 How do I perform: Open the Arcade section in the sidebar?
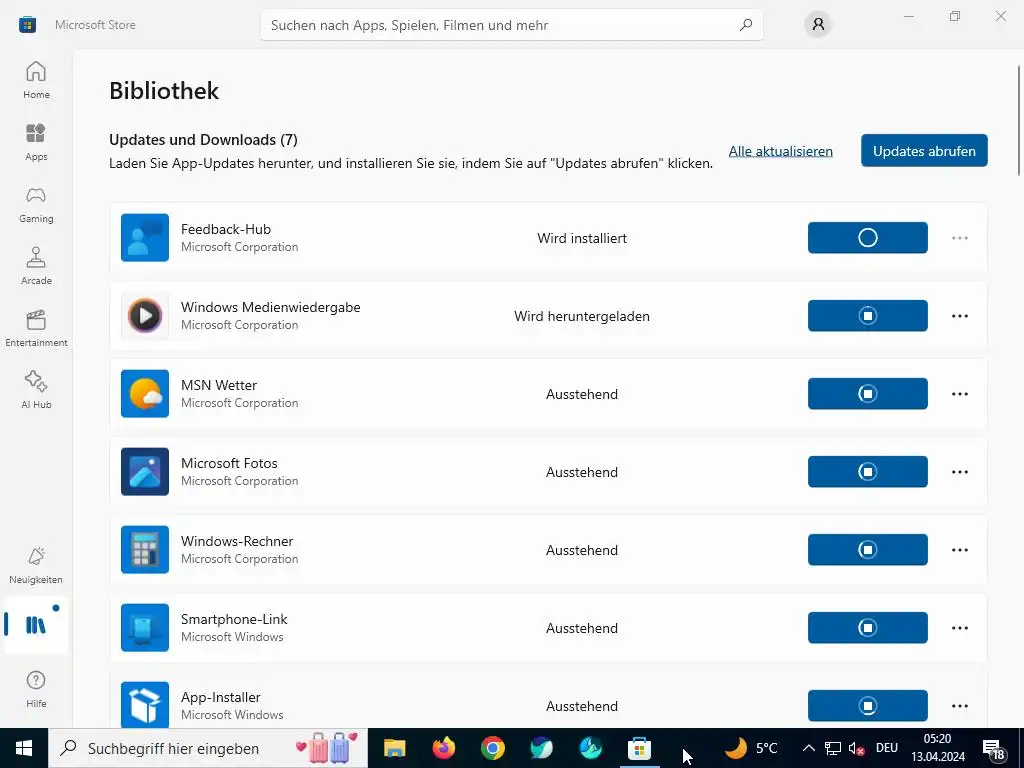click(x=36, y=266)
